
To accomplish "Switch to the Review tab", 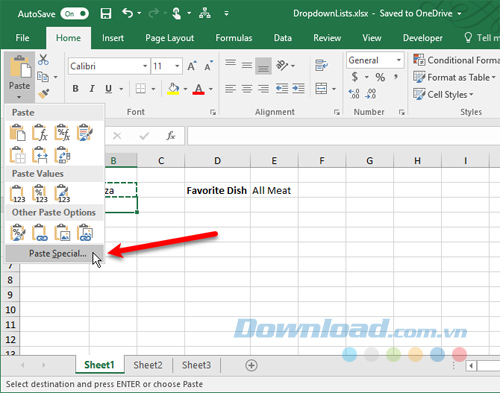I will 327,38.
